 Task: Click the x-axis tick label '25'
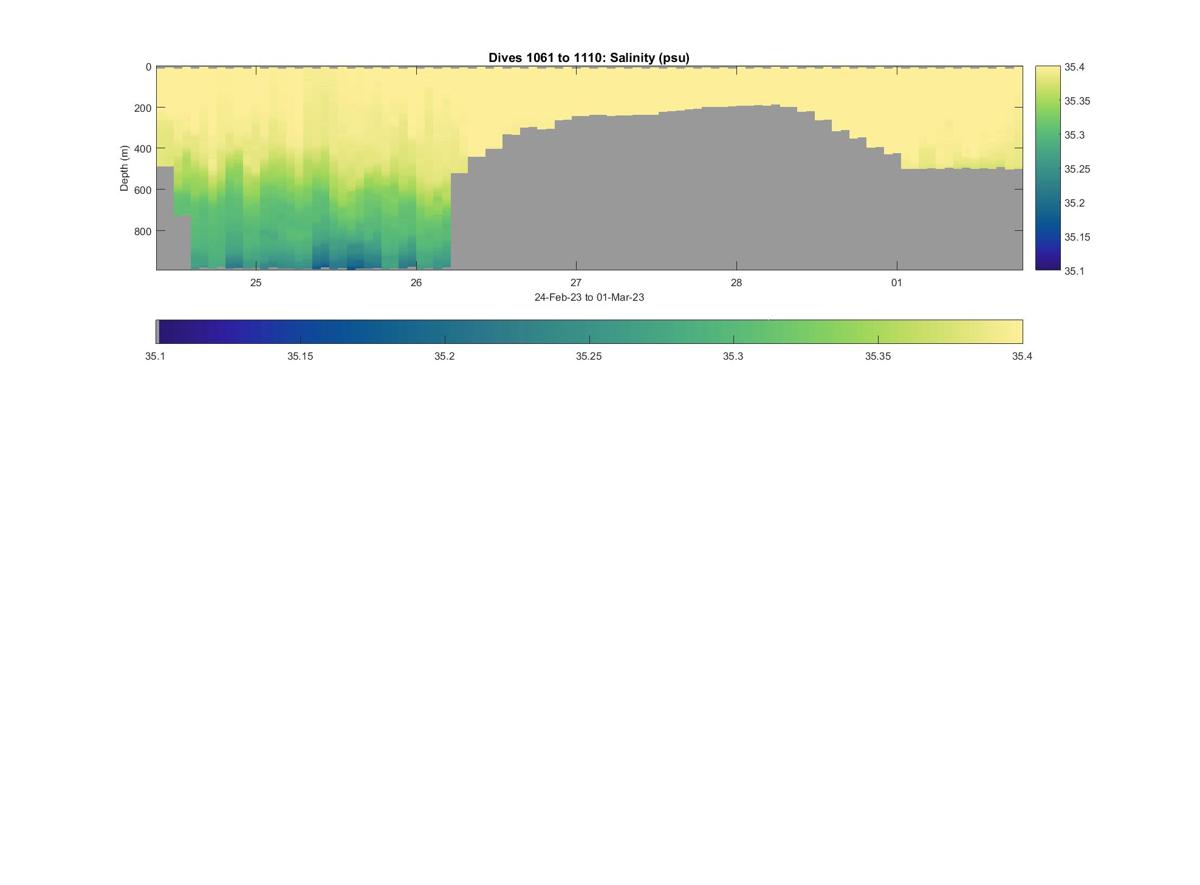click(256, 283)
